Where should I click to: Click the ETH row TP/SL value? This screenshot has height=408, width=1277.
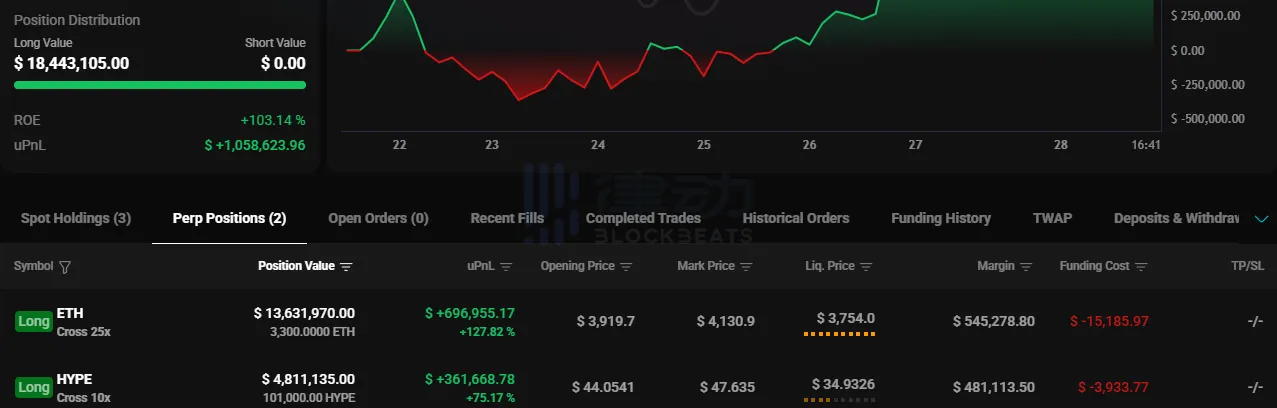click(1256, 321)
